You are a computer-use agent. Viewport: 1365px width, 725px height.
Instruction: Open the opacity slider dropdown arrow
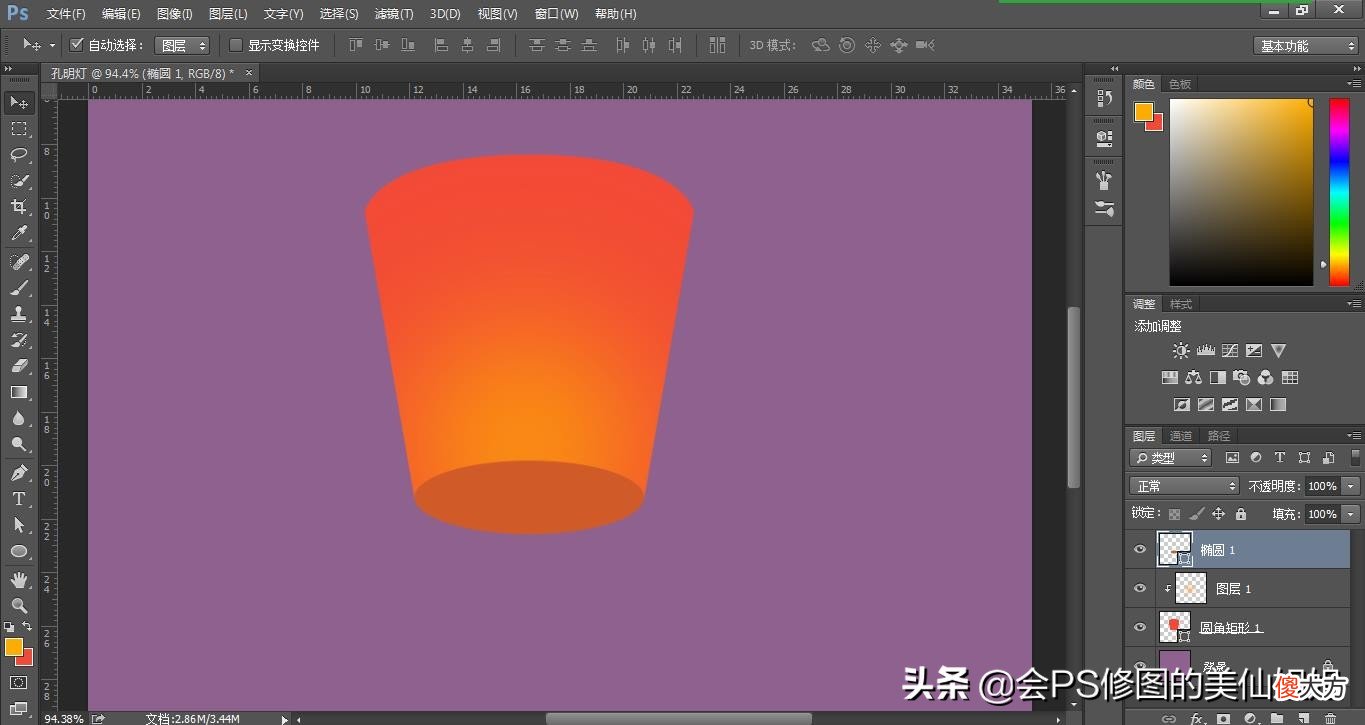pyautogui.click(x=1351, y=486)
